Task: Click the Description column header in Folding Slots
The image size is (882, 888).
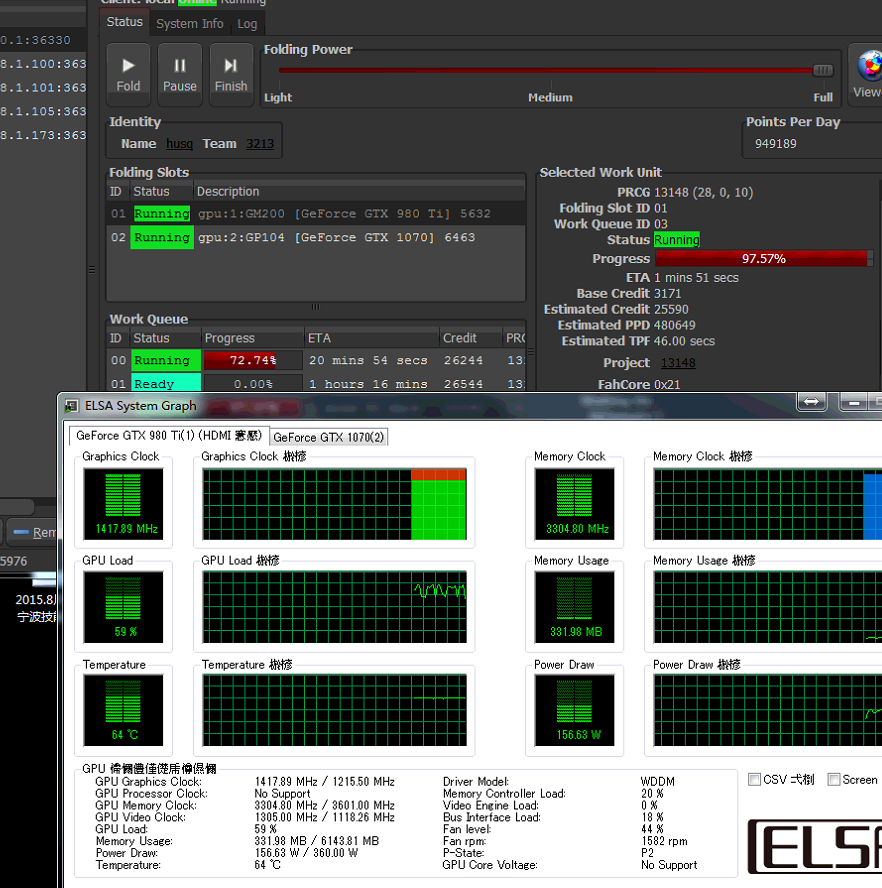Action: coord(359,191)
